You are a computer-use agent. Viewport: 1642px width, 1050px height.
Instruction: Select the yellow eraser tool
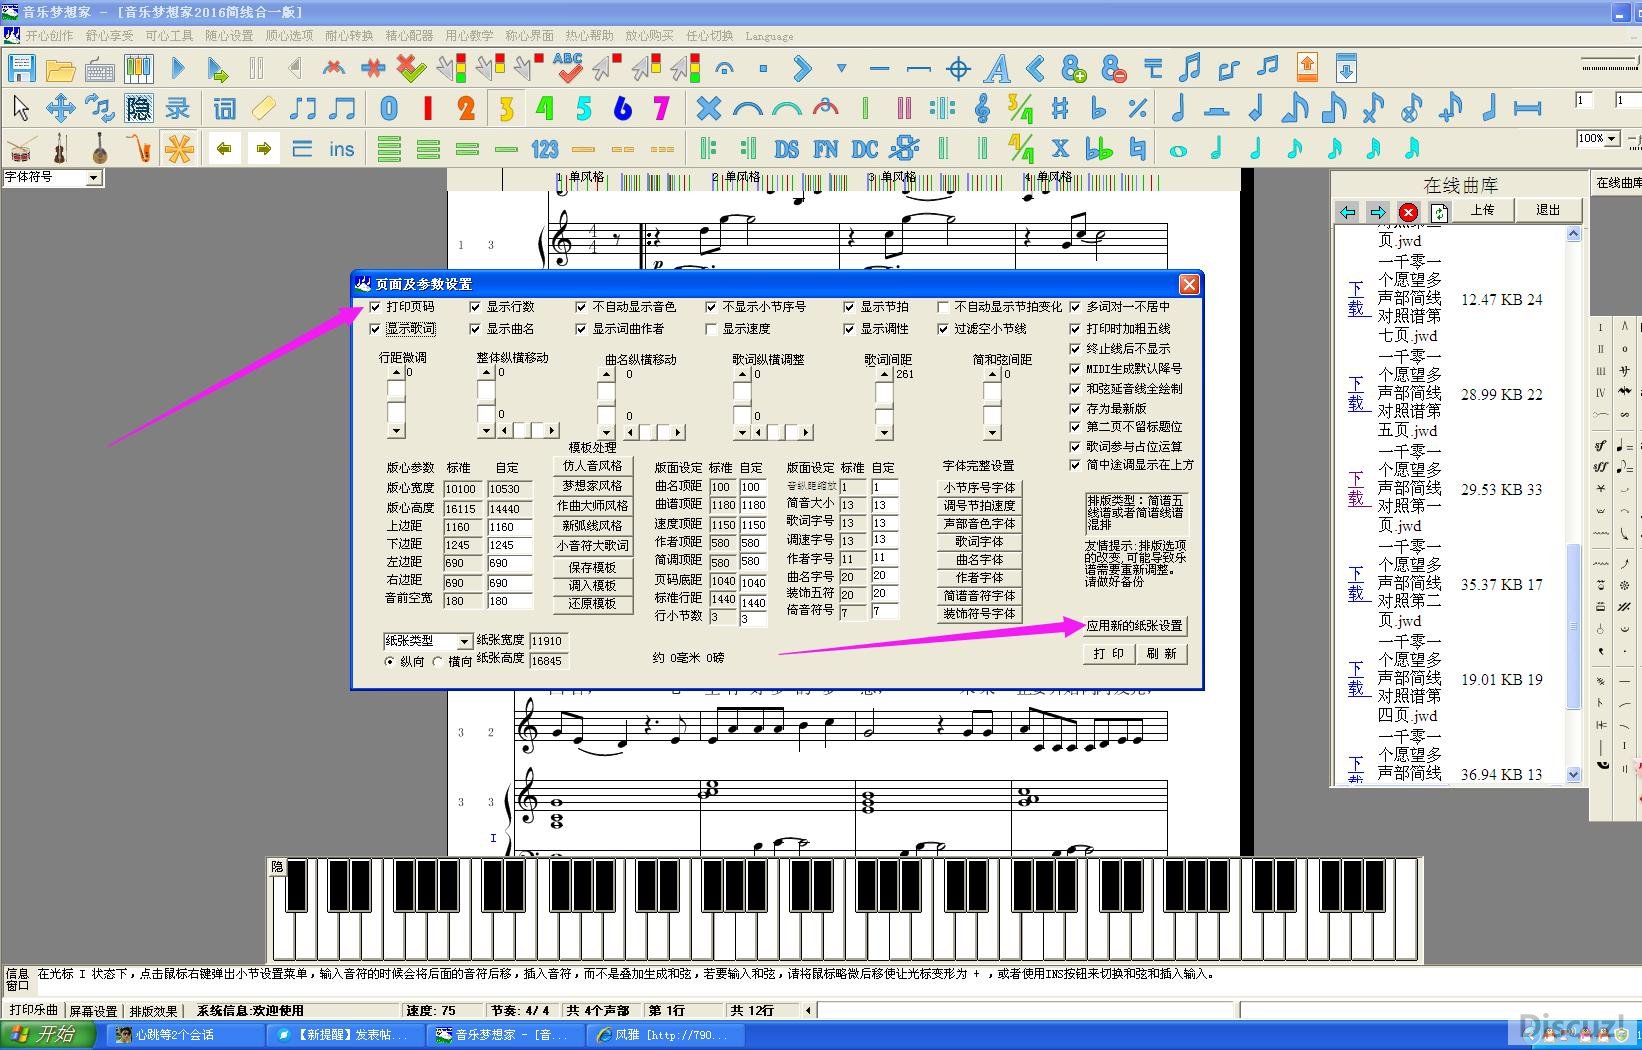click(264, 108)
